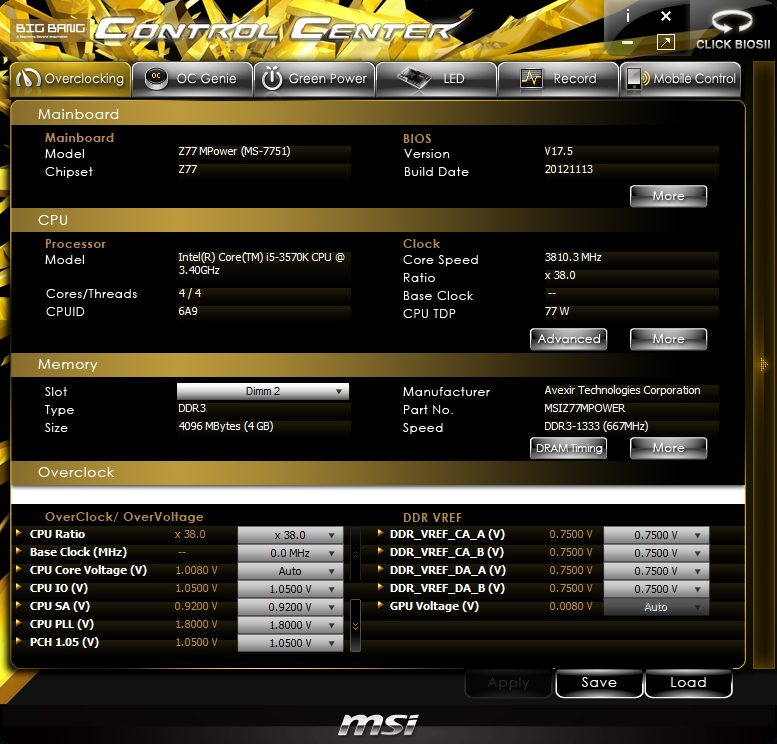Open the CPU Core Voltage Auto dropdown
Image resolution: width=777 pixels, height=744 pixels.
[x=290, y=571]
